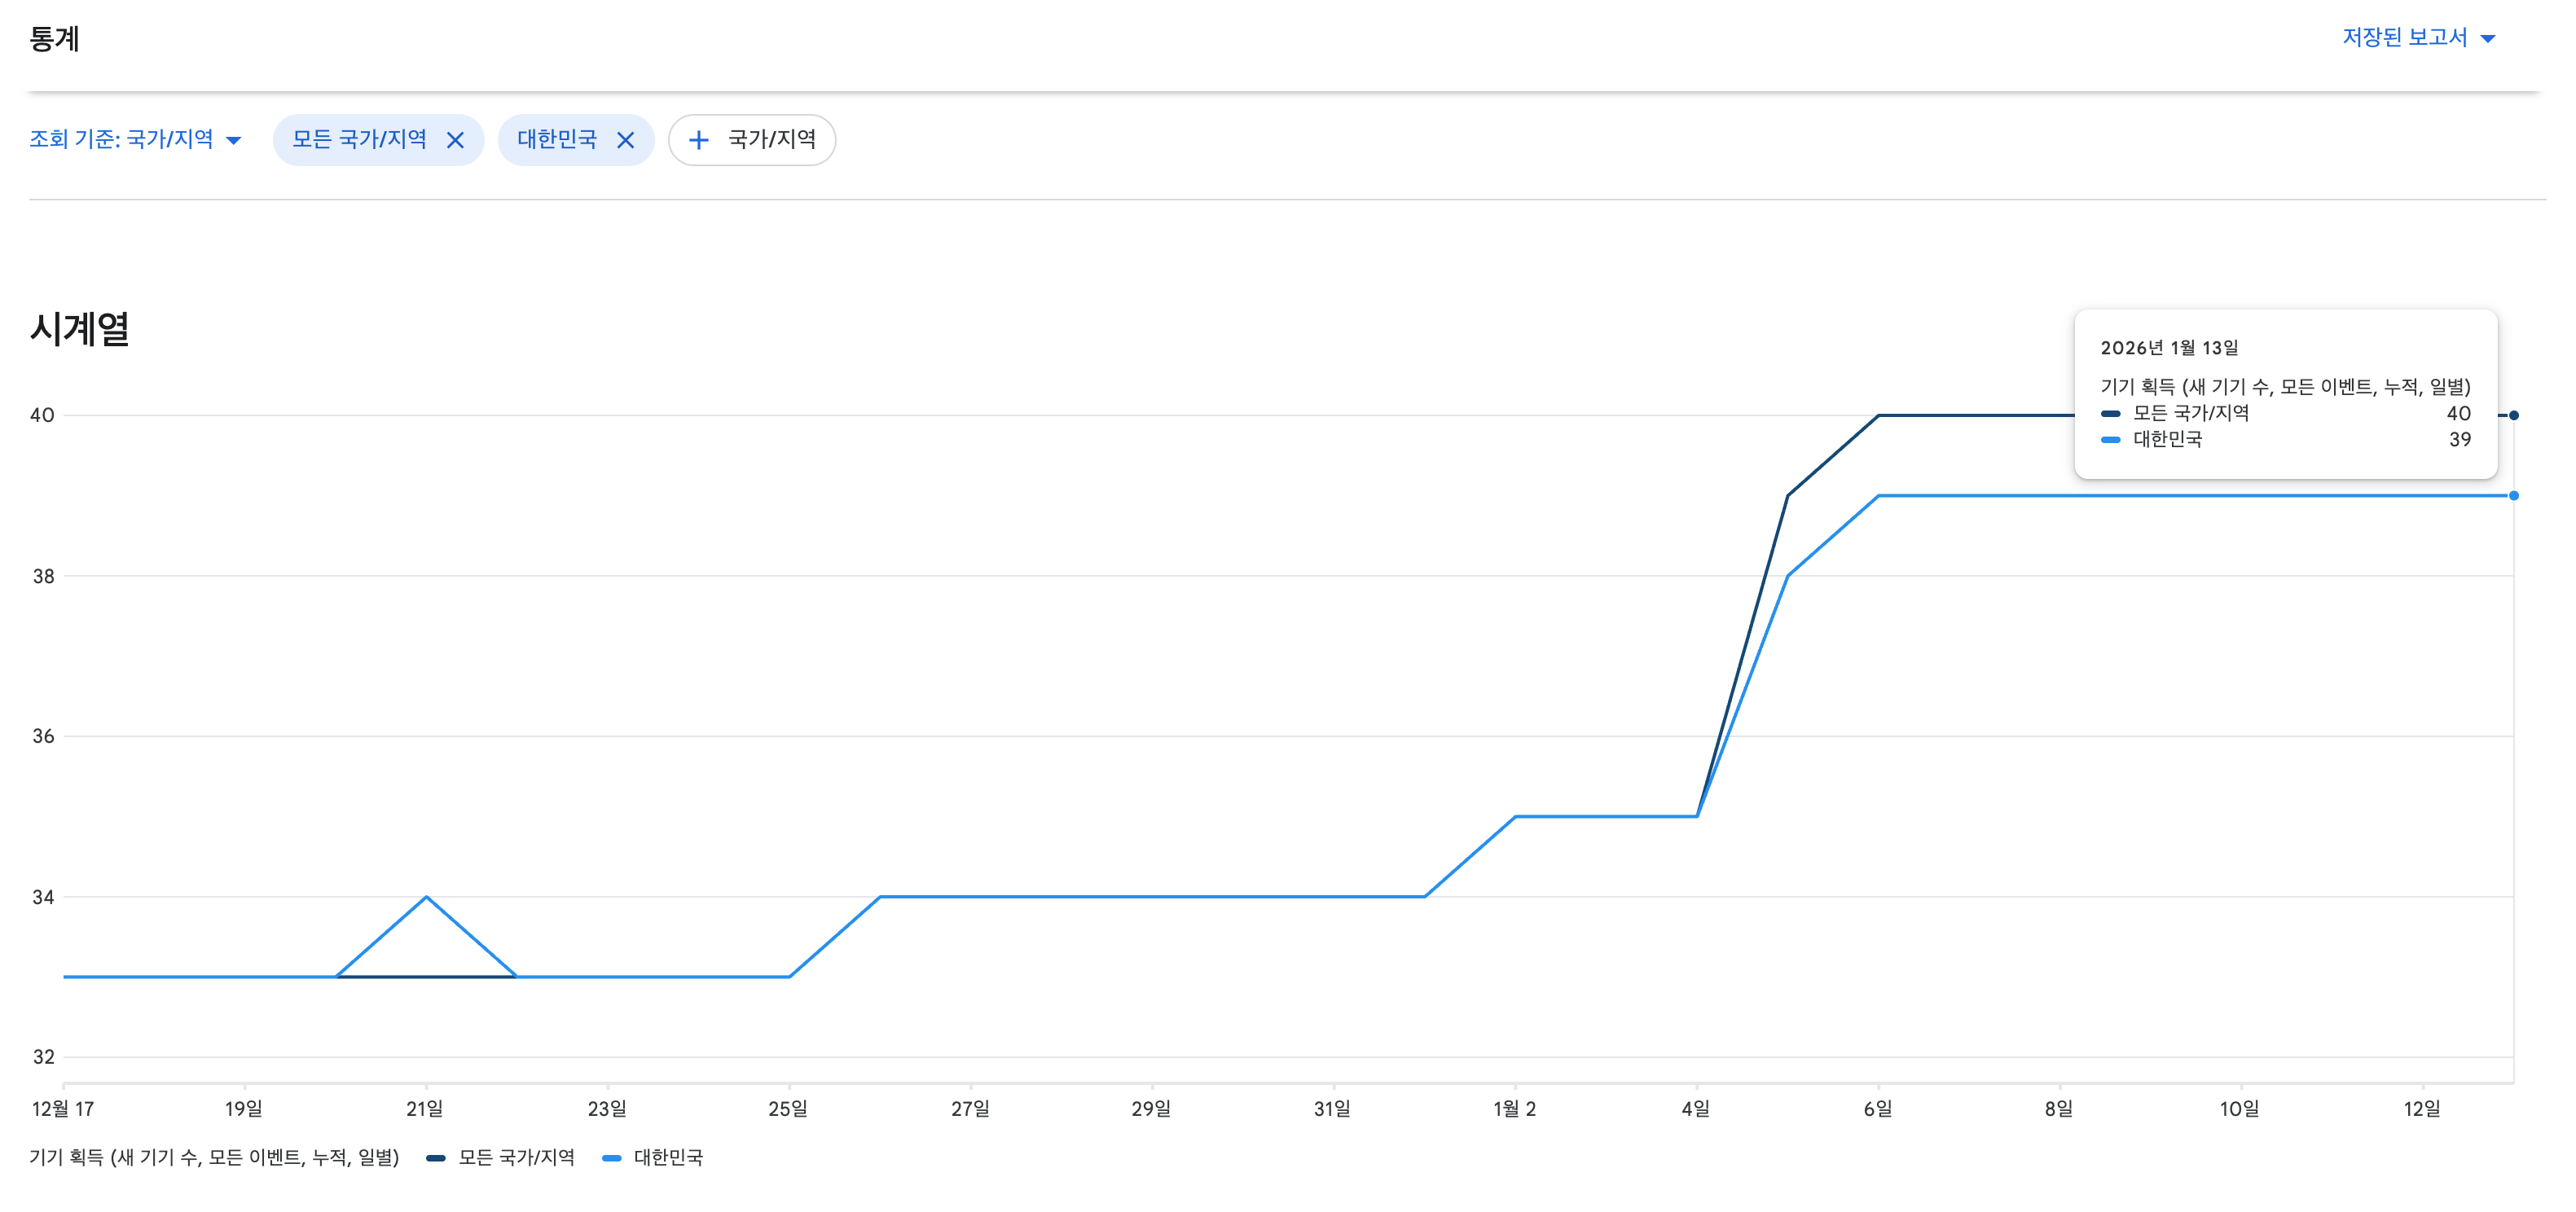Click the 조회 기준: 국가/지역 label
This screenshot has width=2576, height=1212.
121,139
